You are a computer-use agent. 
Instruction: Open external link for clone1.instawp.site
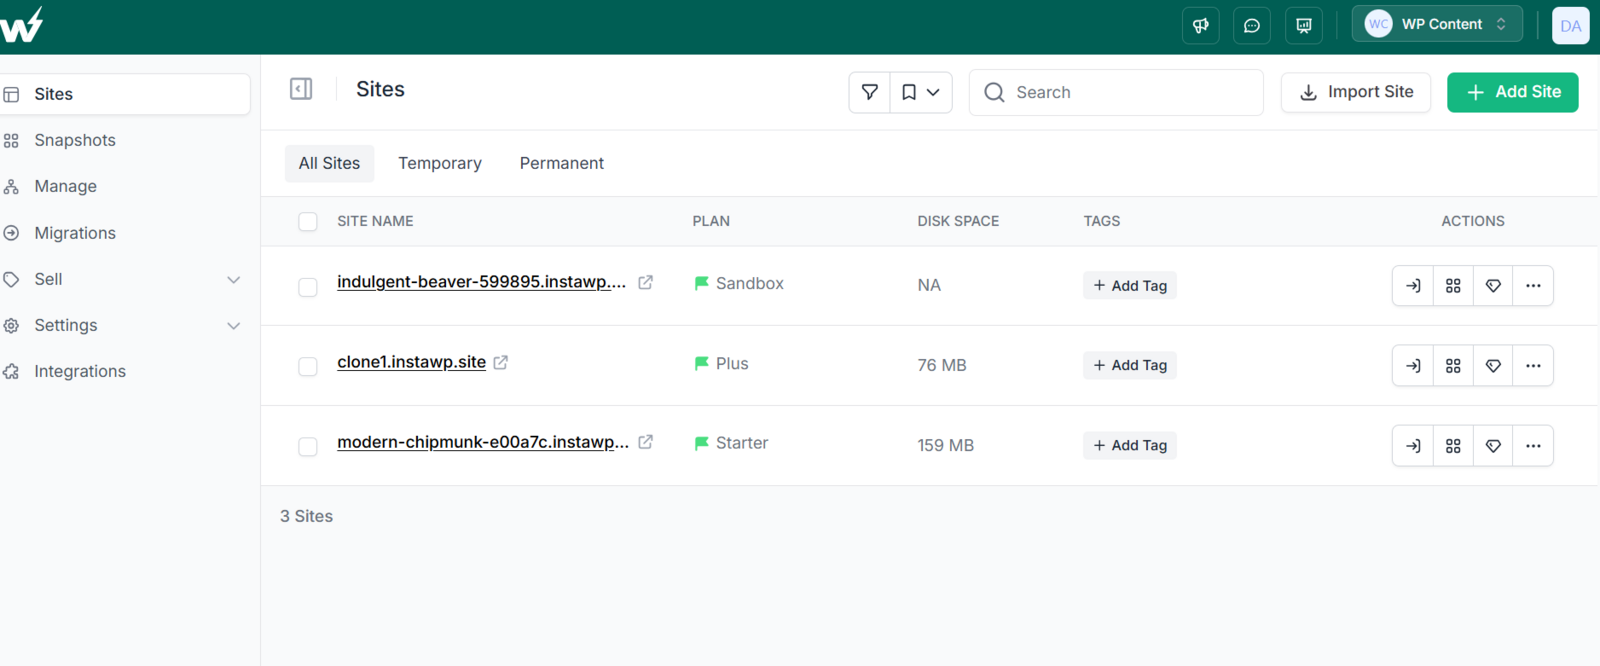click(x=501, y=362)
